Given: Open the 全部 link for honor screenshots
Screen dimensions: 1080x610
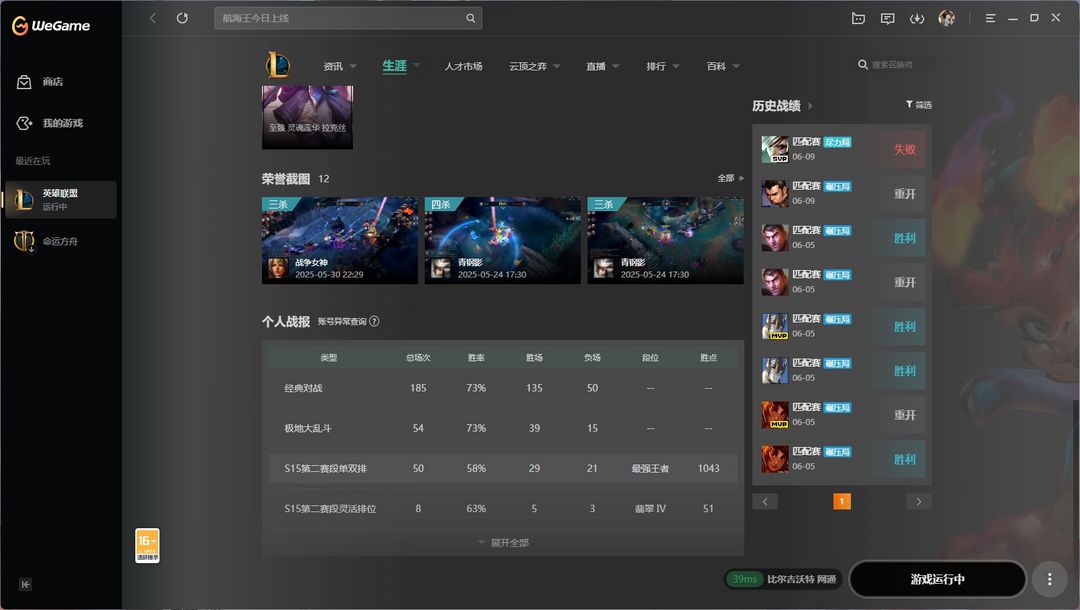Looking at the screenshot, I should 730,178.
